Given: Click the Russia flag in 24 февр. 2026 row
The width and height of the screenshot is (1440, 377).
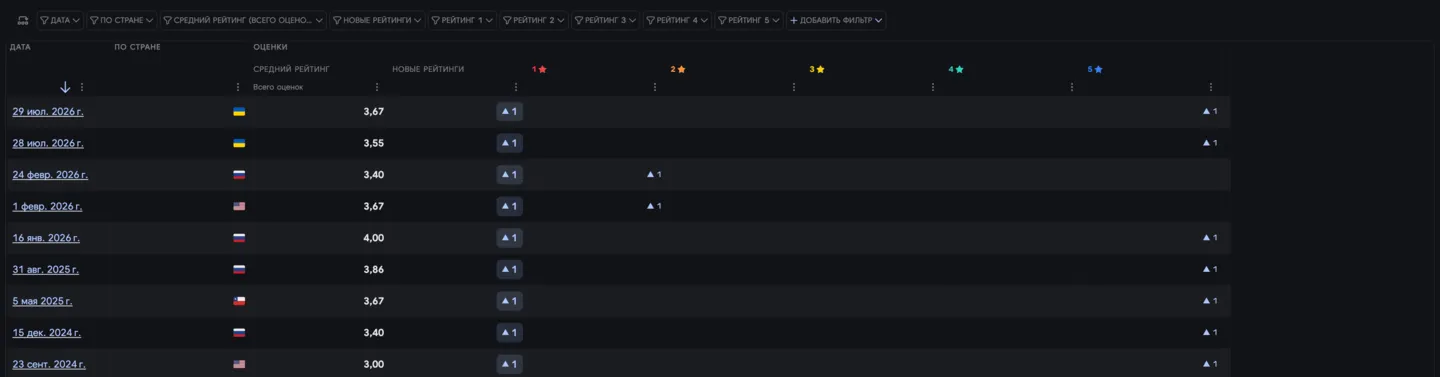Looking at the screenshot, I should tap(239, 175).
